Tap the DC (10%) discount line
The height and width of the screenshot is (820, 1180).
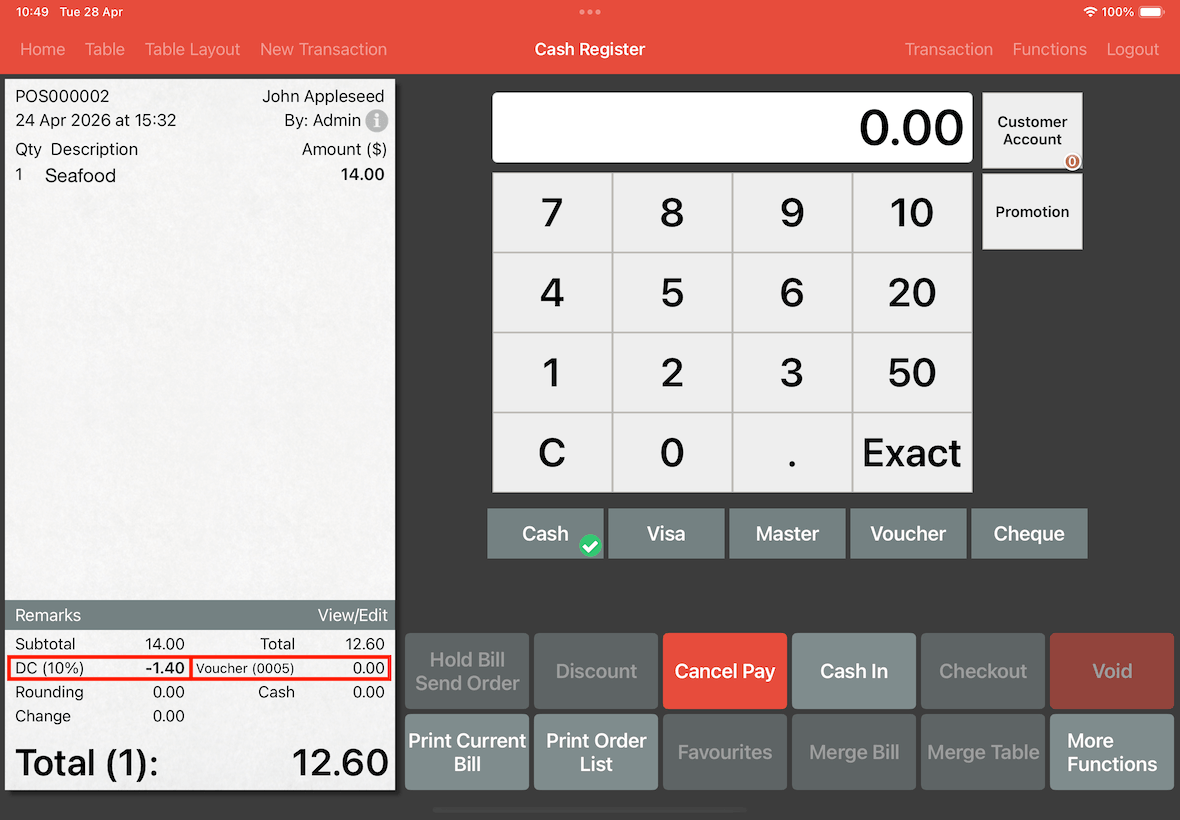[x=99, y=668]
